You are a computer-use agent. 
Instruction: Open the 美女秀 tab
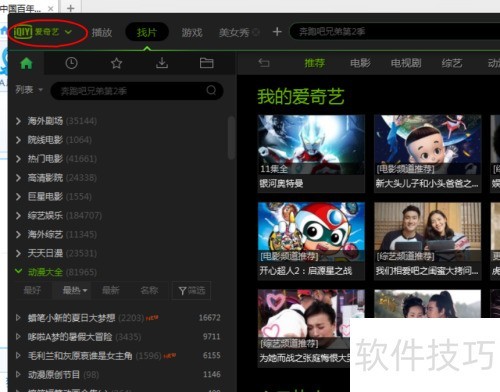click(x=234, y=32)
